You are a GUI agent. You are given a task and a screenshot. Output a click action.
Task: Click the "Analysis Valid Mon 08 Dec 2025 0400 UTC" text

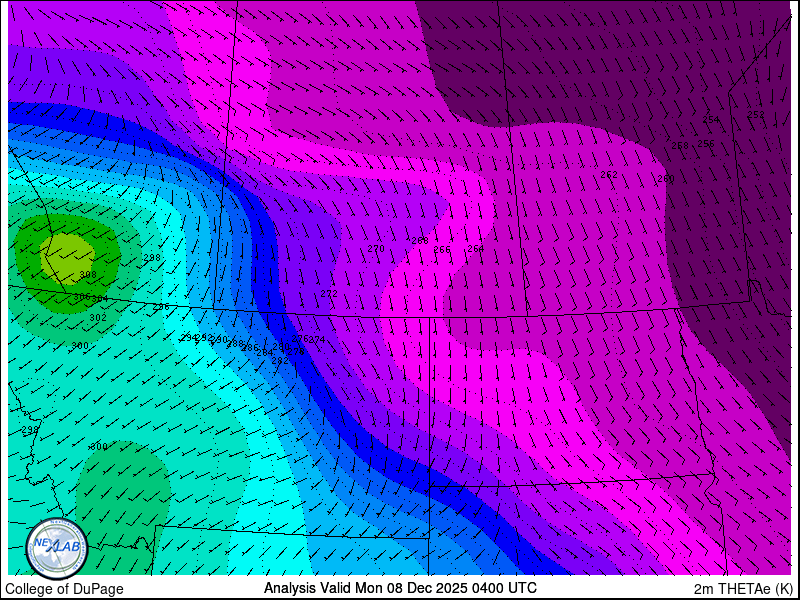pyautogui.click(x=400, y=588)
